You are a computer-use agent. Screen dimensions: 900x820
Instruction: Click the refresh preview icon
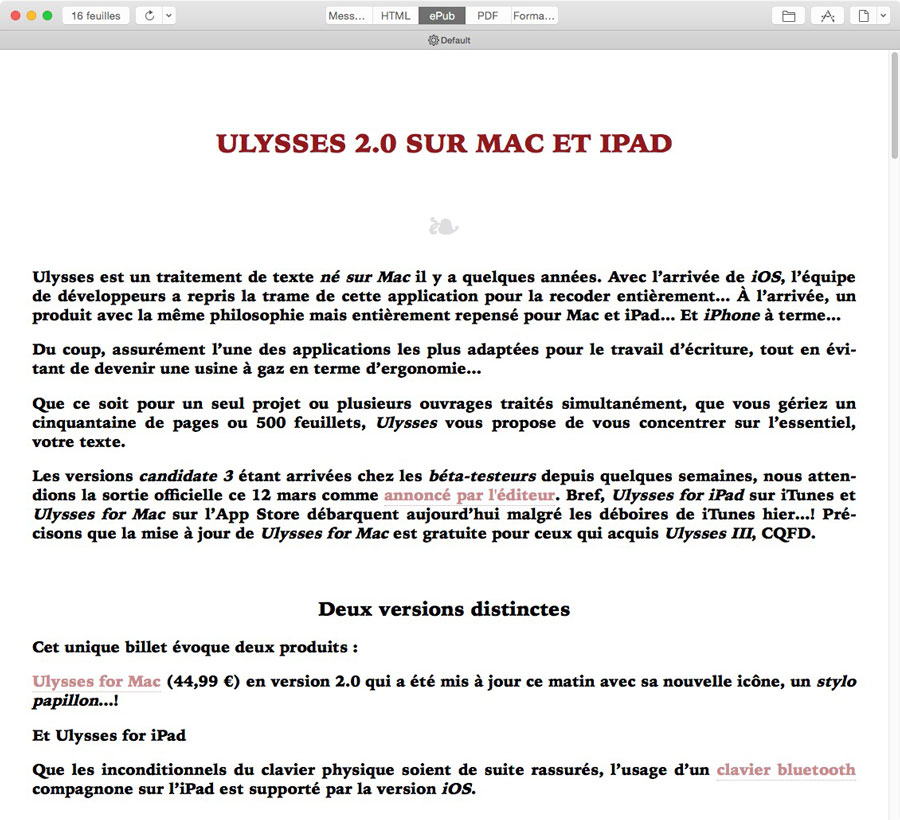149,15
